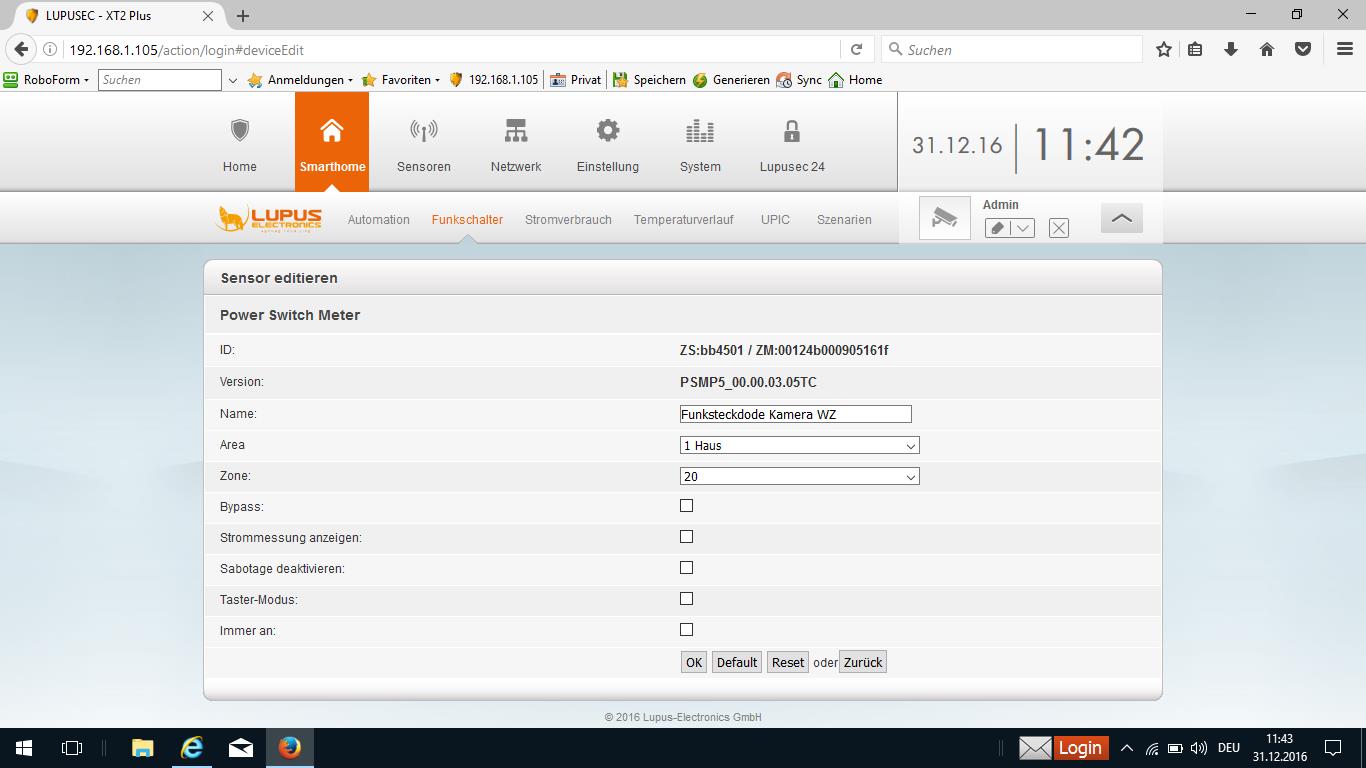Open the System equalizer icon

pyautogui.click(x=700, y=131)
